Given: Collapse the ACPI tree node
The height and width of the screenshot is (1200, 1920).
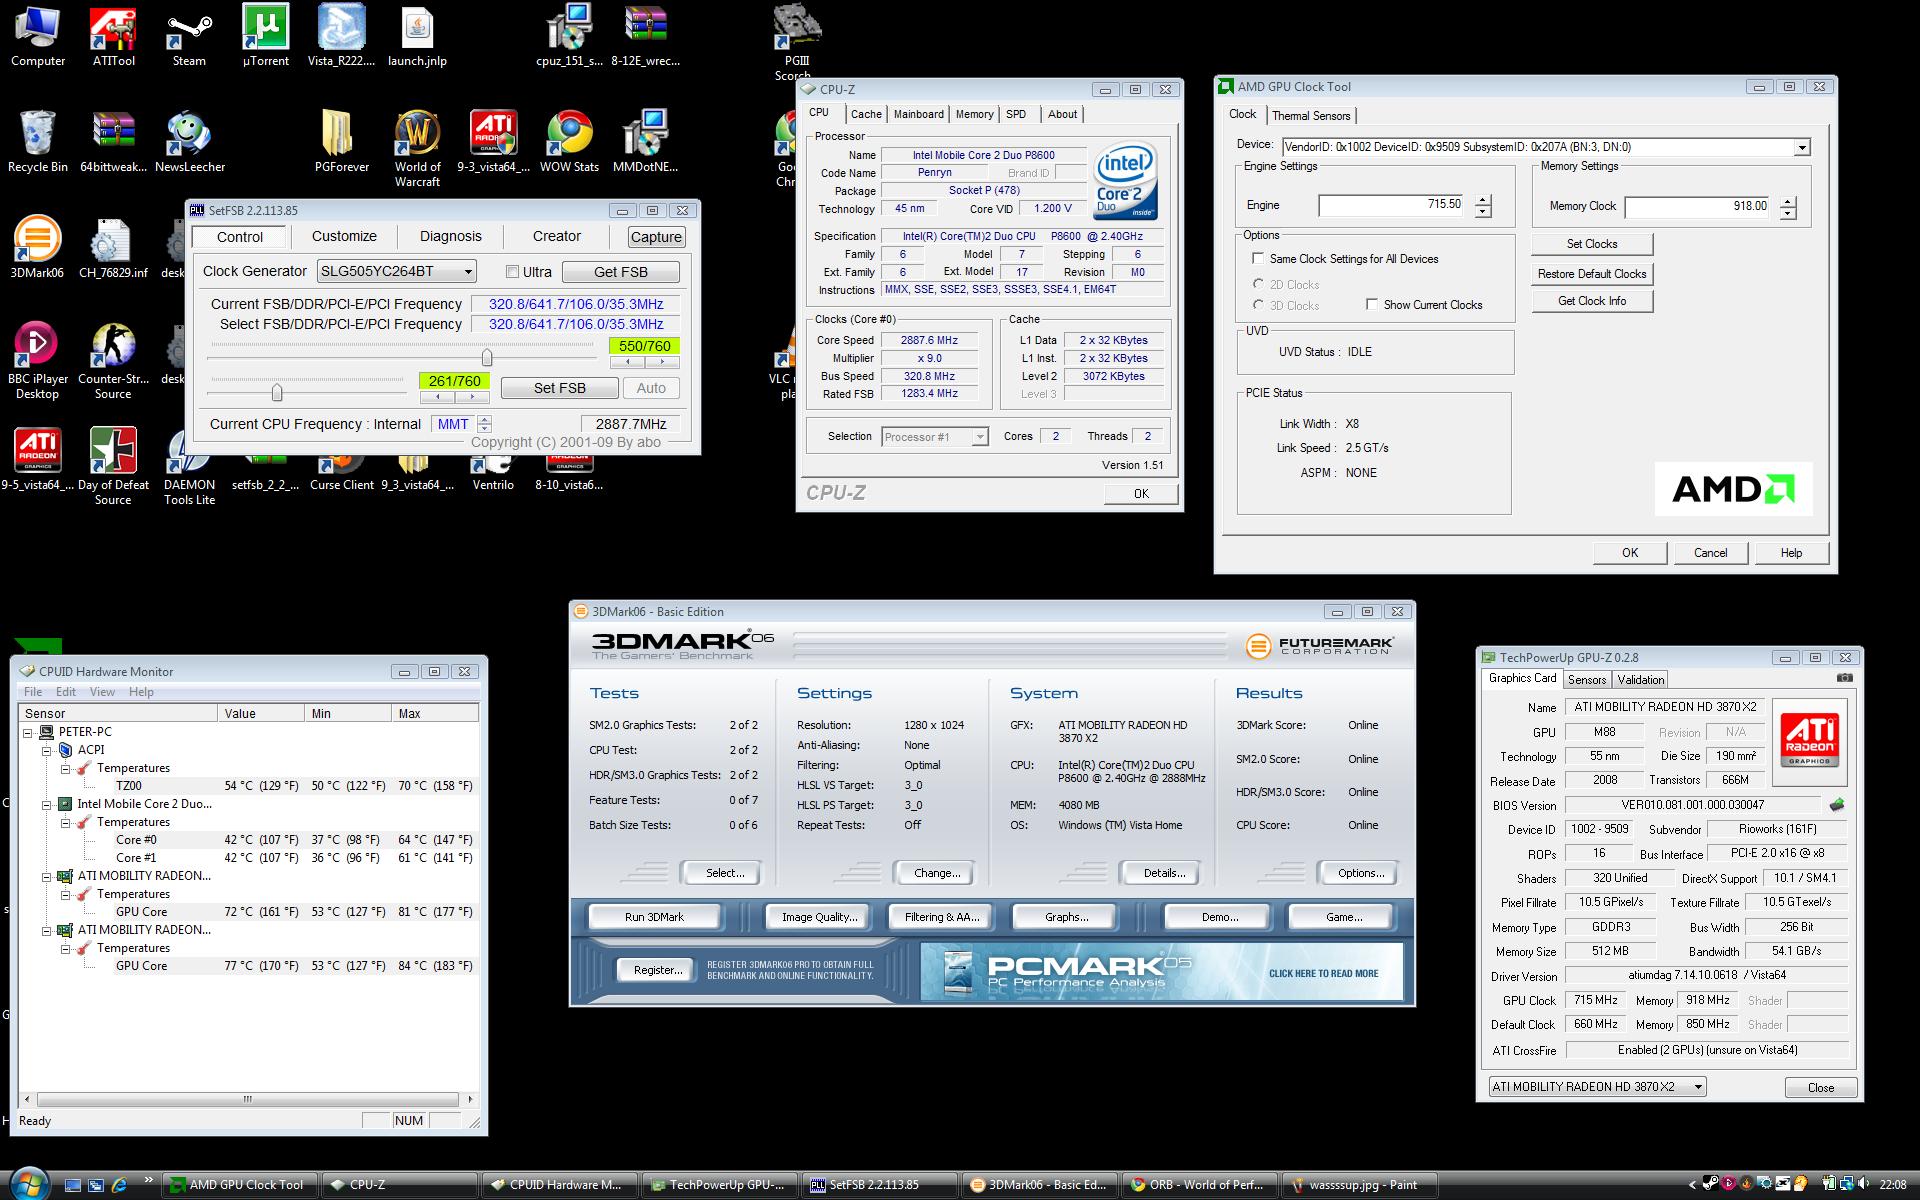Looking at the screenshot, I should pyautogui.click(x=47, y=750).
